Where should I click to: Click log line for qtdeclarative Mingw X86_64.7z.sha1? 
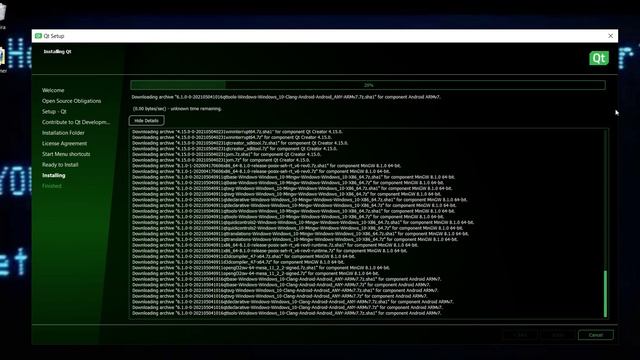(x=300, y=200)
